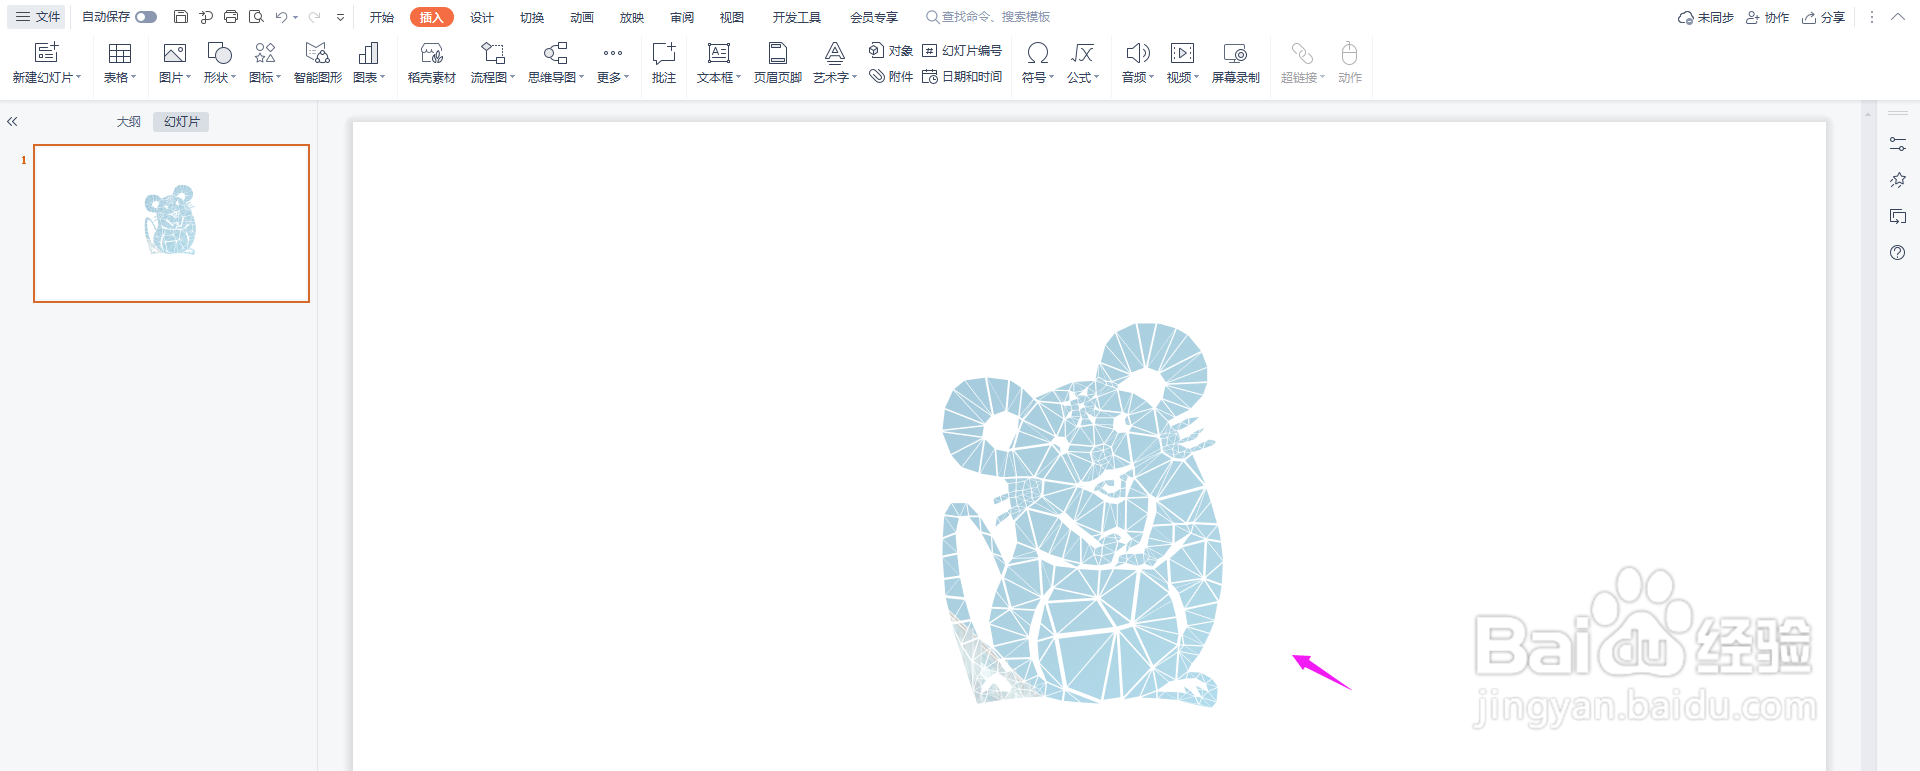Insert an Object (对象)
This screenshot has height=771, width=1920.
click(891, 50)
